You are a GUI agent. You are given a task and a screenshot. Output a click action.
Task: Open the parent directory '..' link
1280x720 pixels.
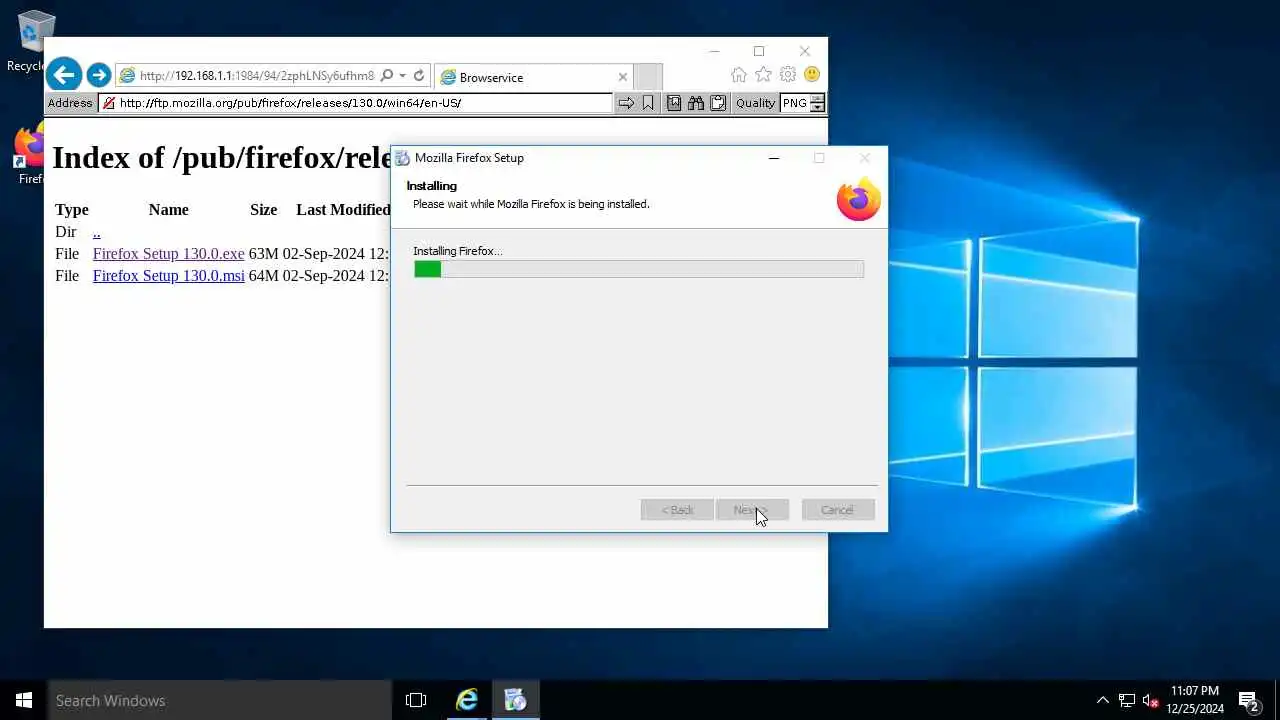click(96, 232)
